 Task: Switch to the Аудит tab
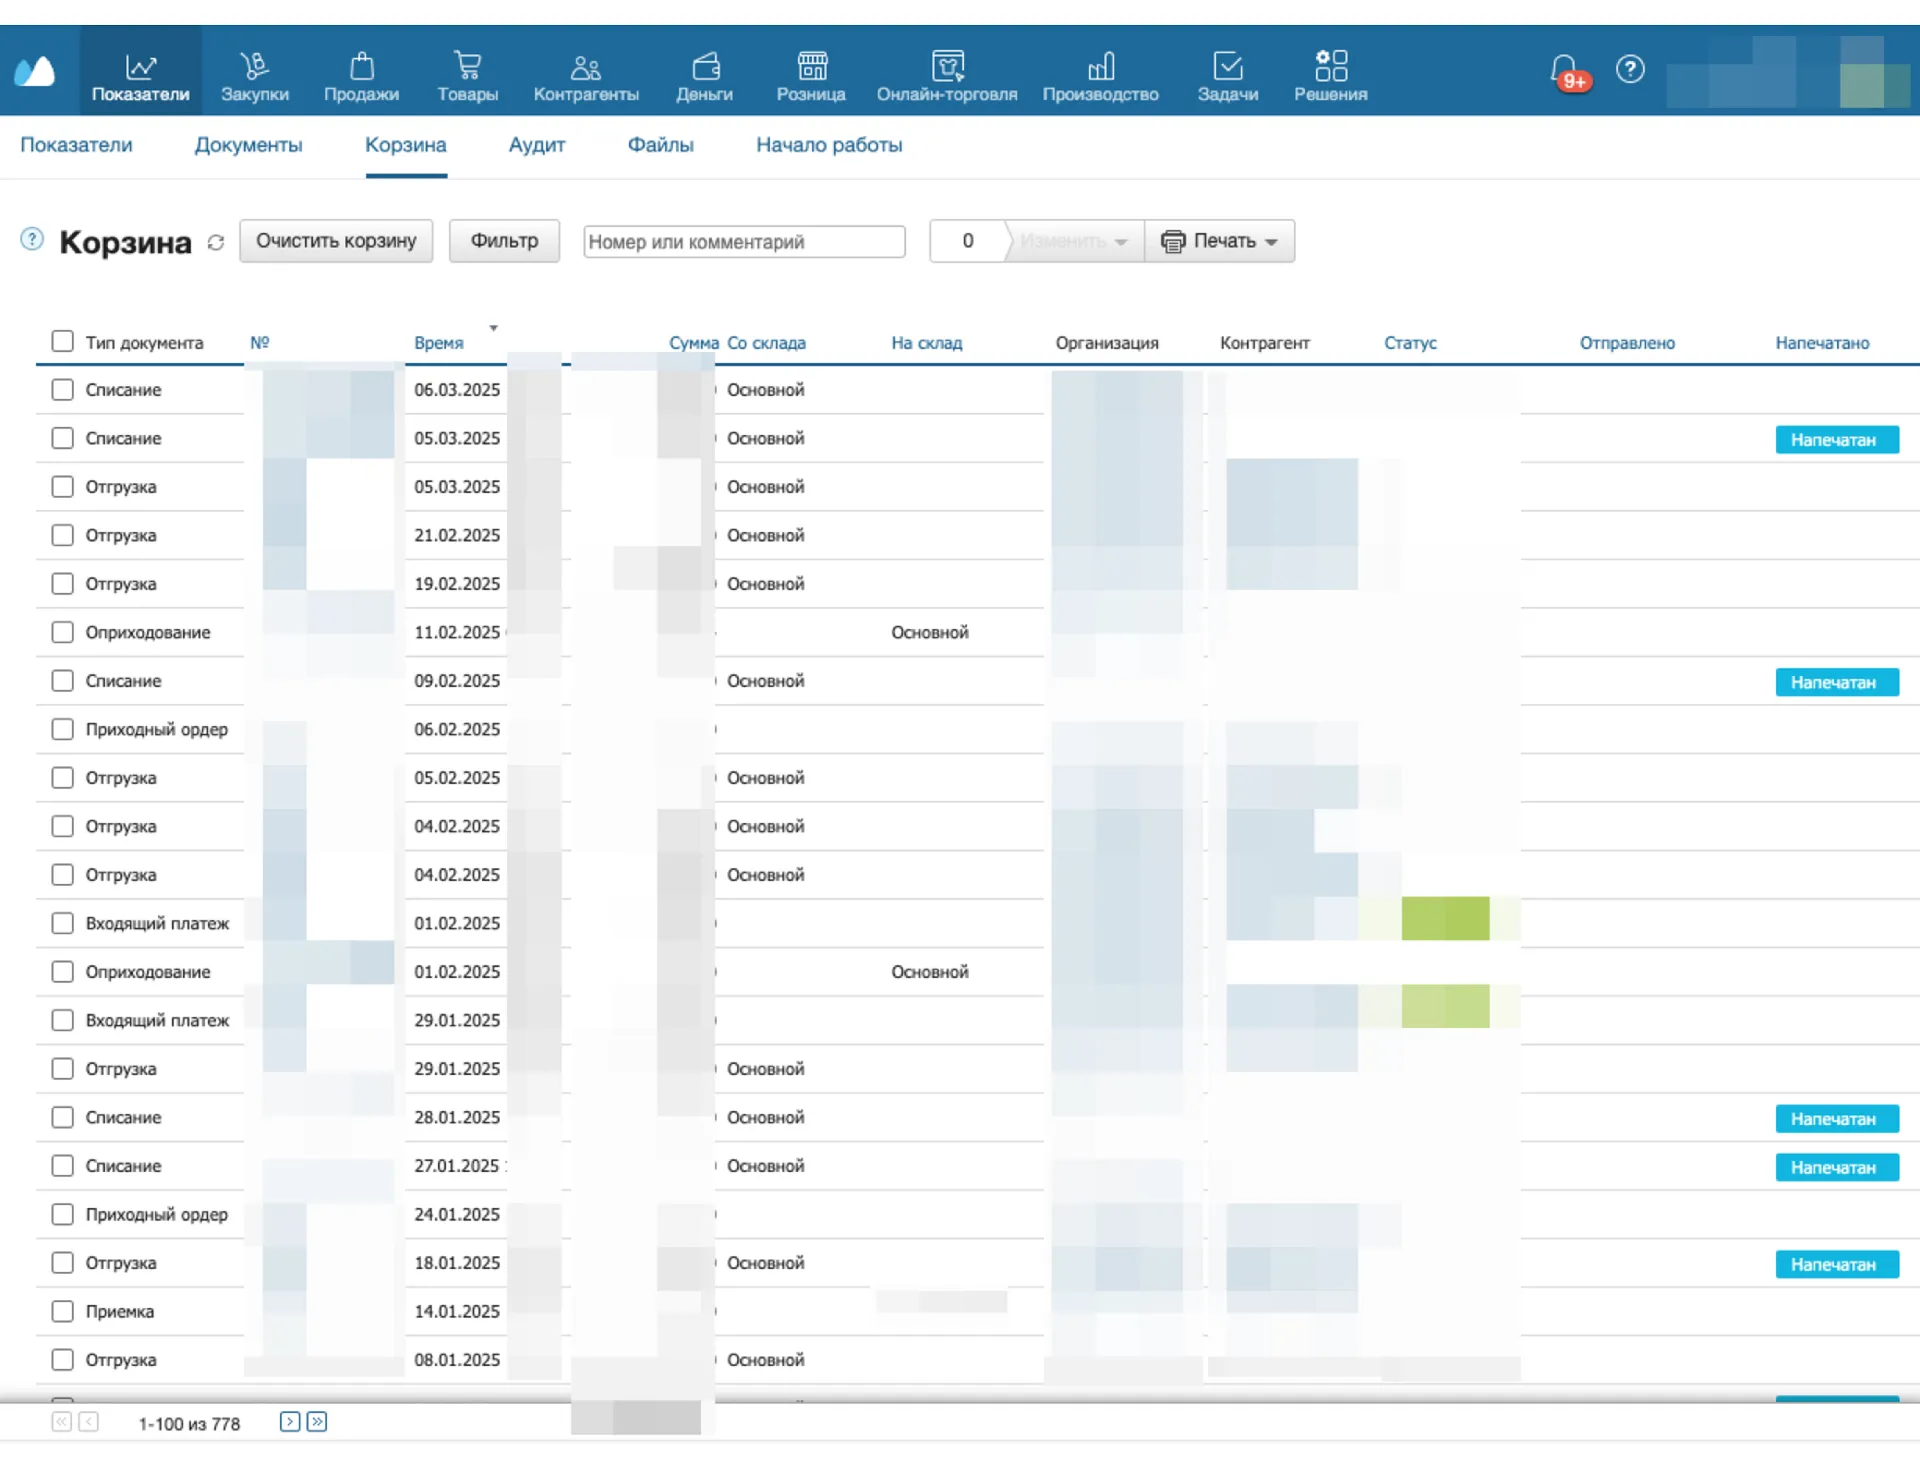537,145
